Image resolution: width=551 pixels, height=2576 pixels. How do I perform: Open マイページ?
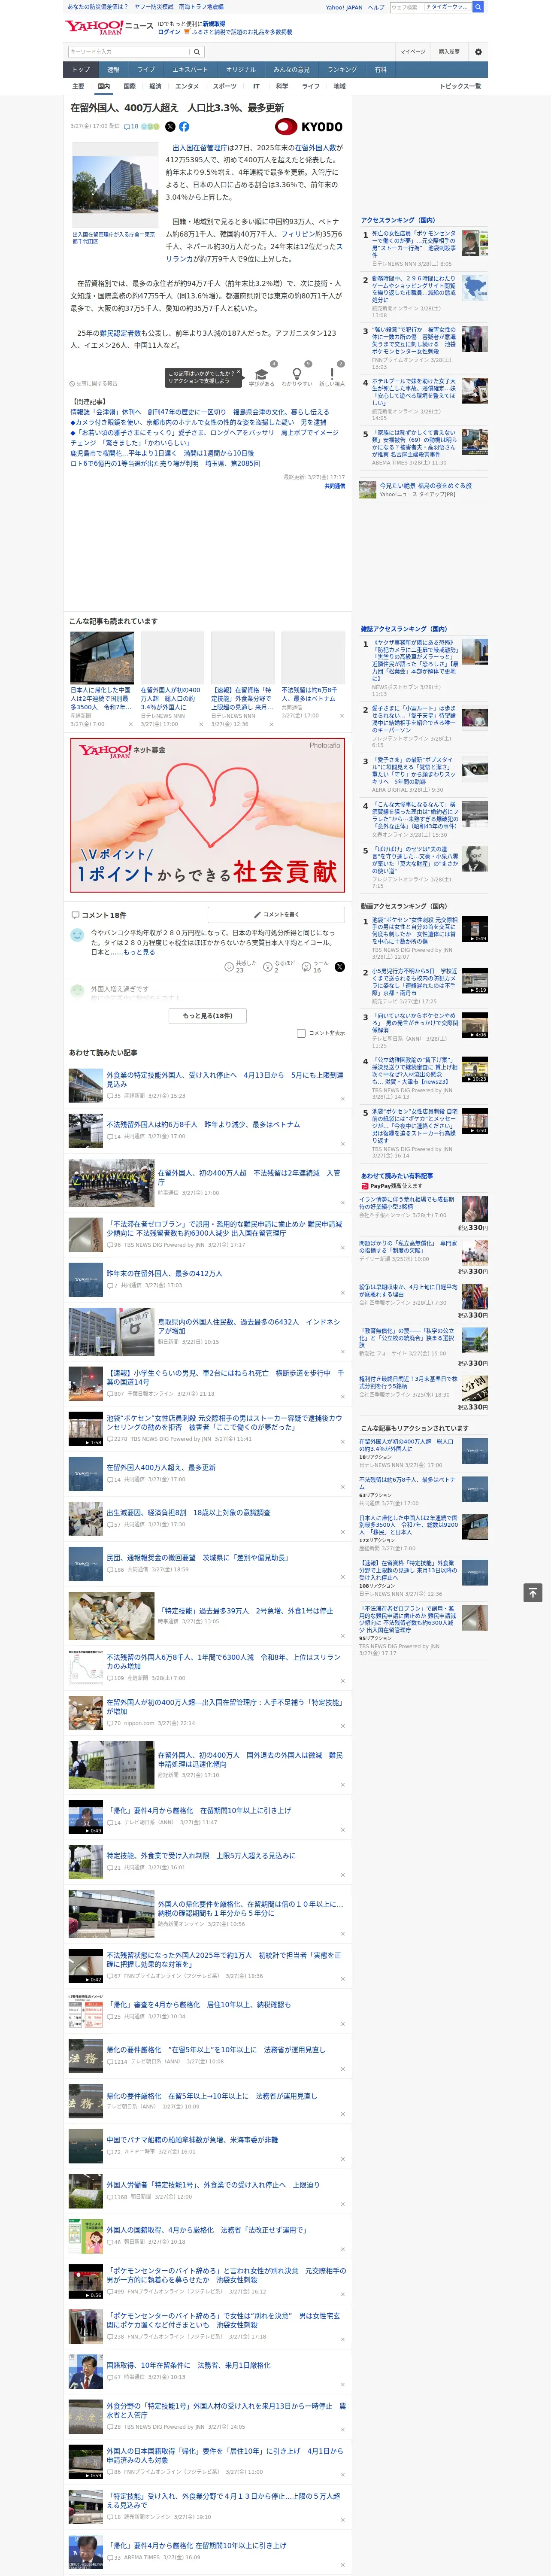(413, 52)
